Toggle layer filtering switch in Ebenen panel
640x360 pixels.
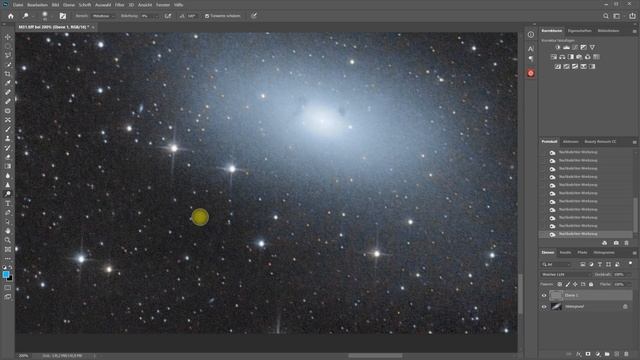pos(630,263)
